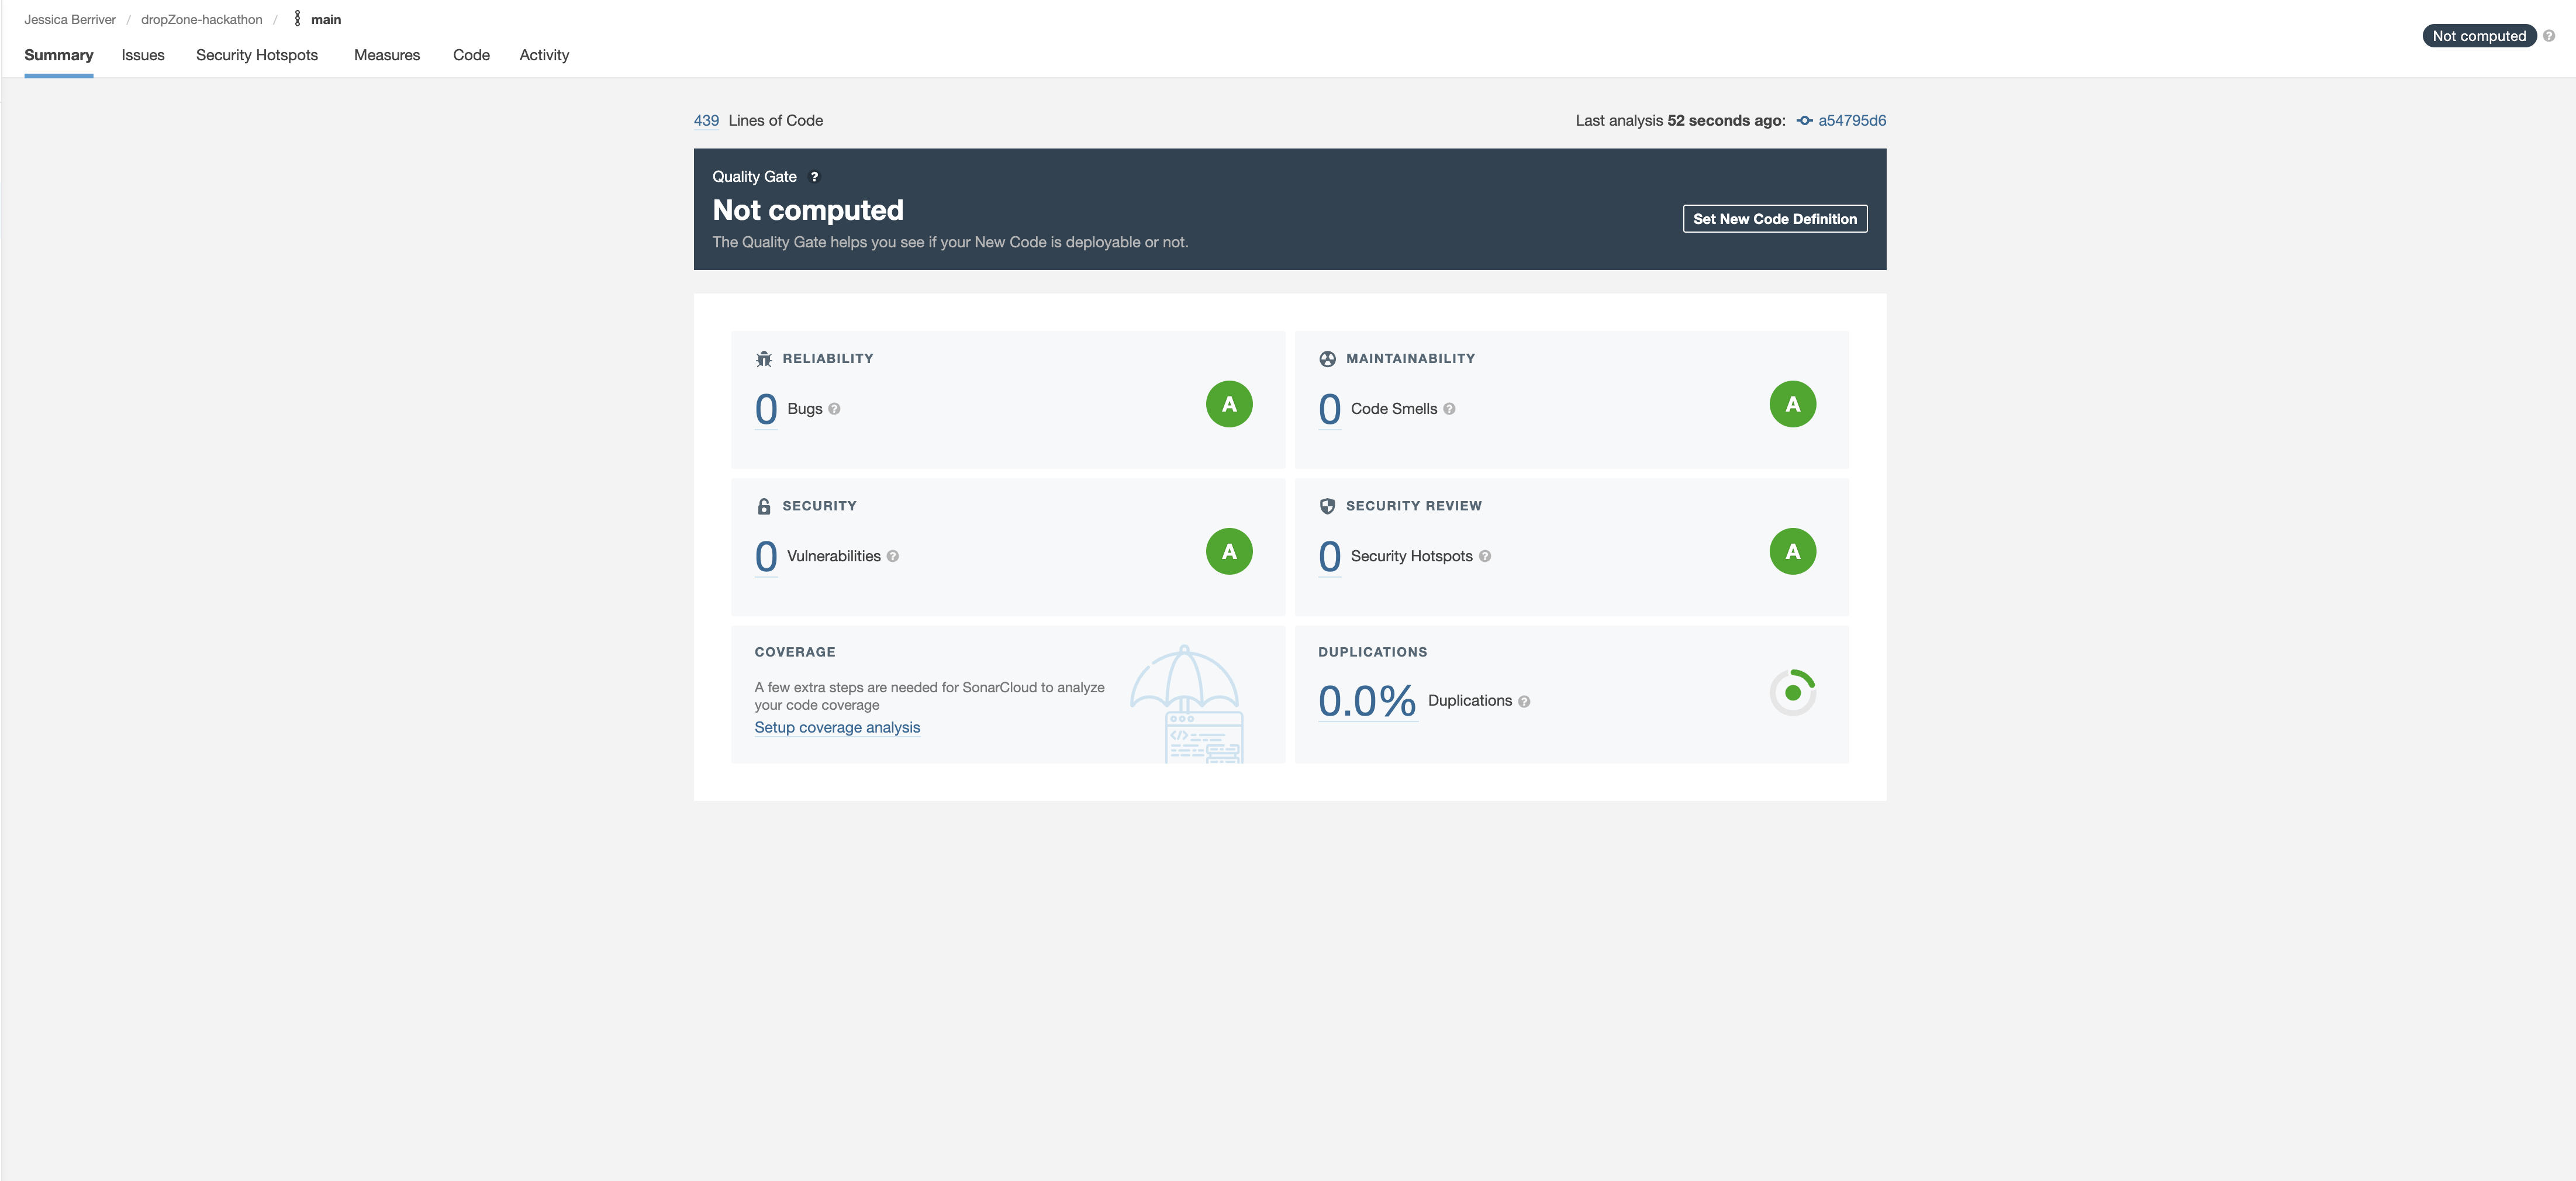Image resolution: width=2576 pixels, height=1181 pixels.
Task: Open the Issues tab
Action: coord(143,55)
